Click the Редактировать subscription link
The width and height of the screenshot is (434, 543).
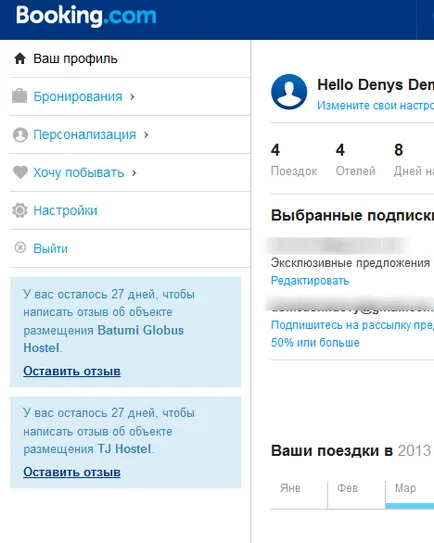click(x=310, y=281)
